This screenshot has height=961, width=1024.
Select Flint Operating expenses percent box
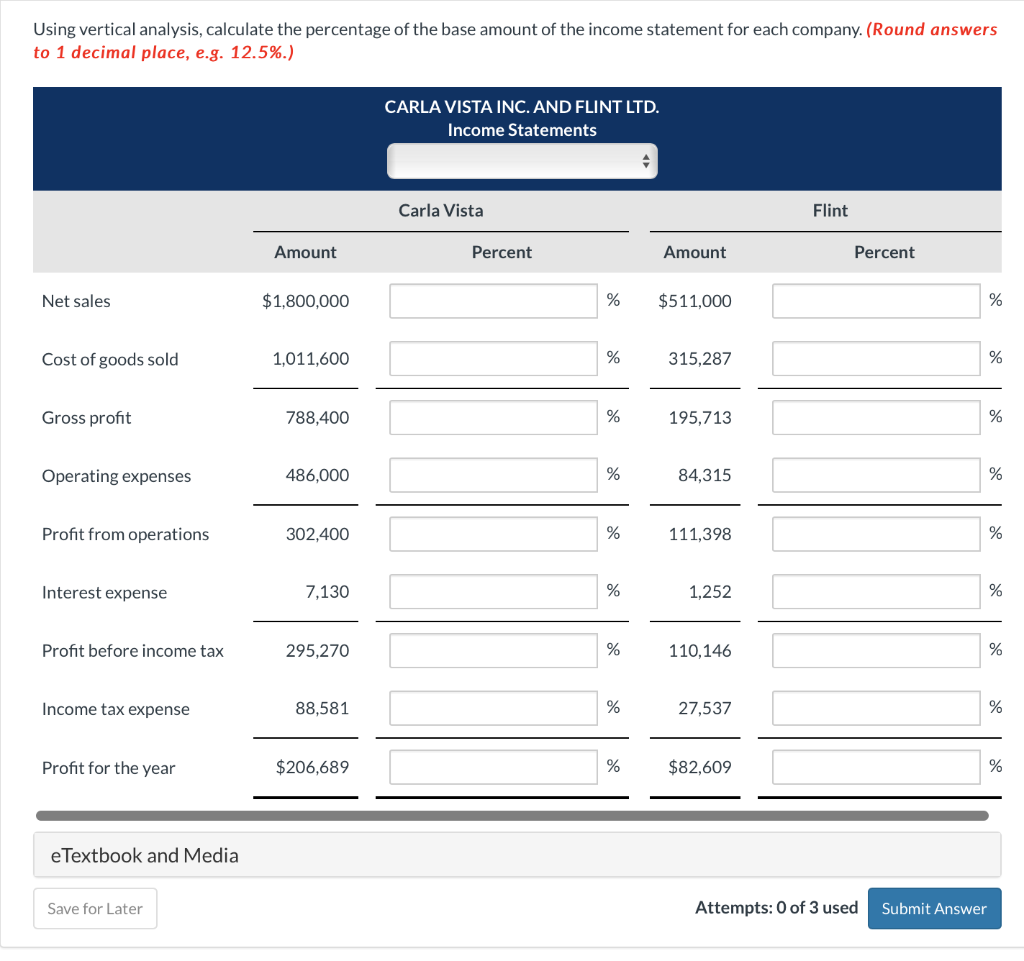pos(875,474)
